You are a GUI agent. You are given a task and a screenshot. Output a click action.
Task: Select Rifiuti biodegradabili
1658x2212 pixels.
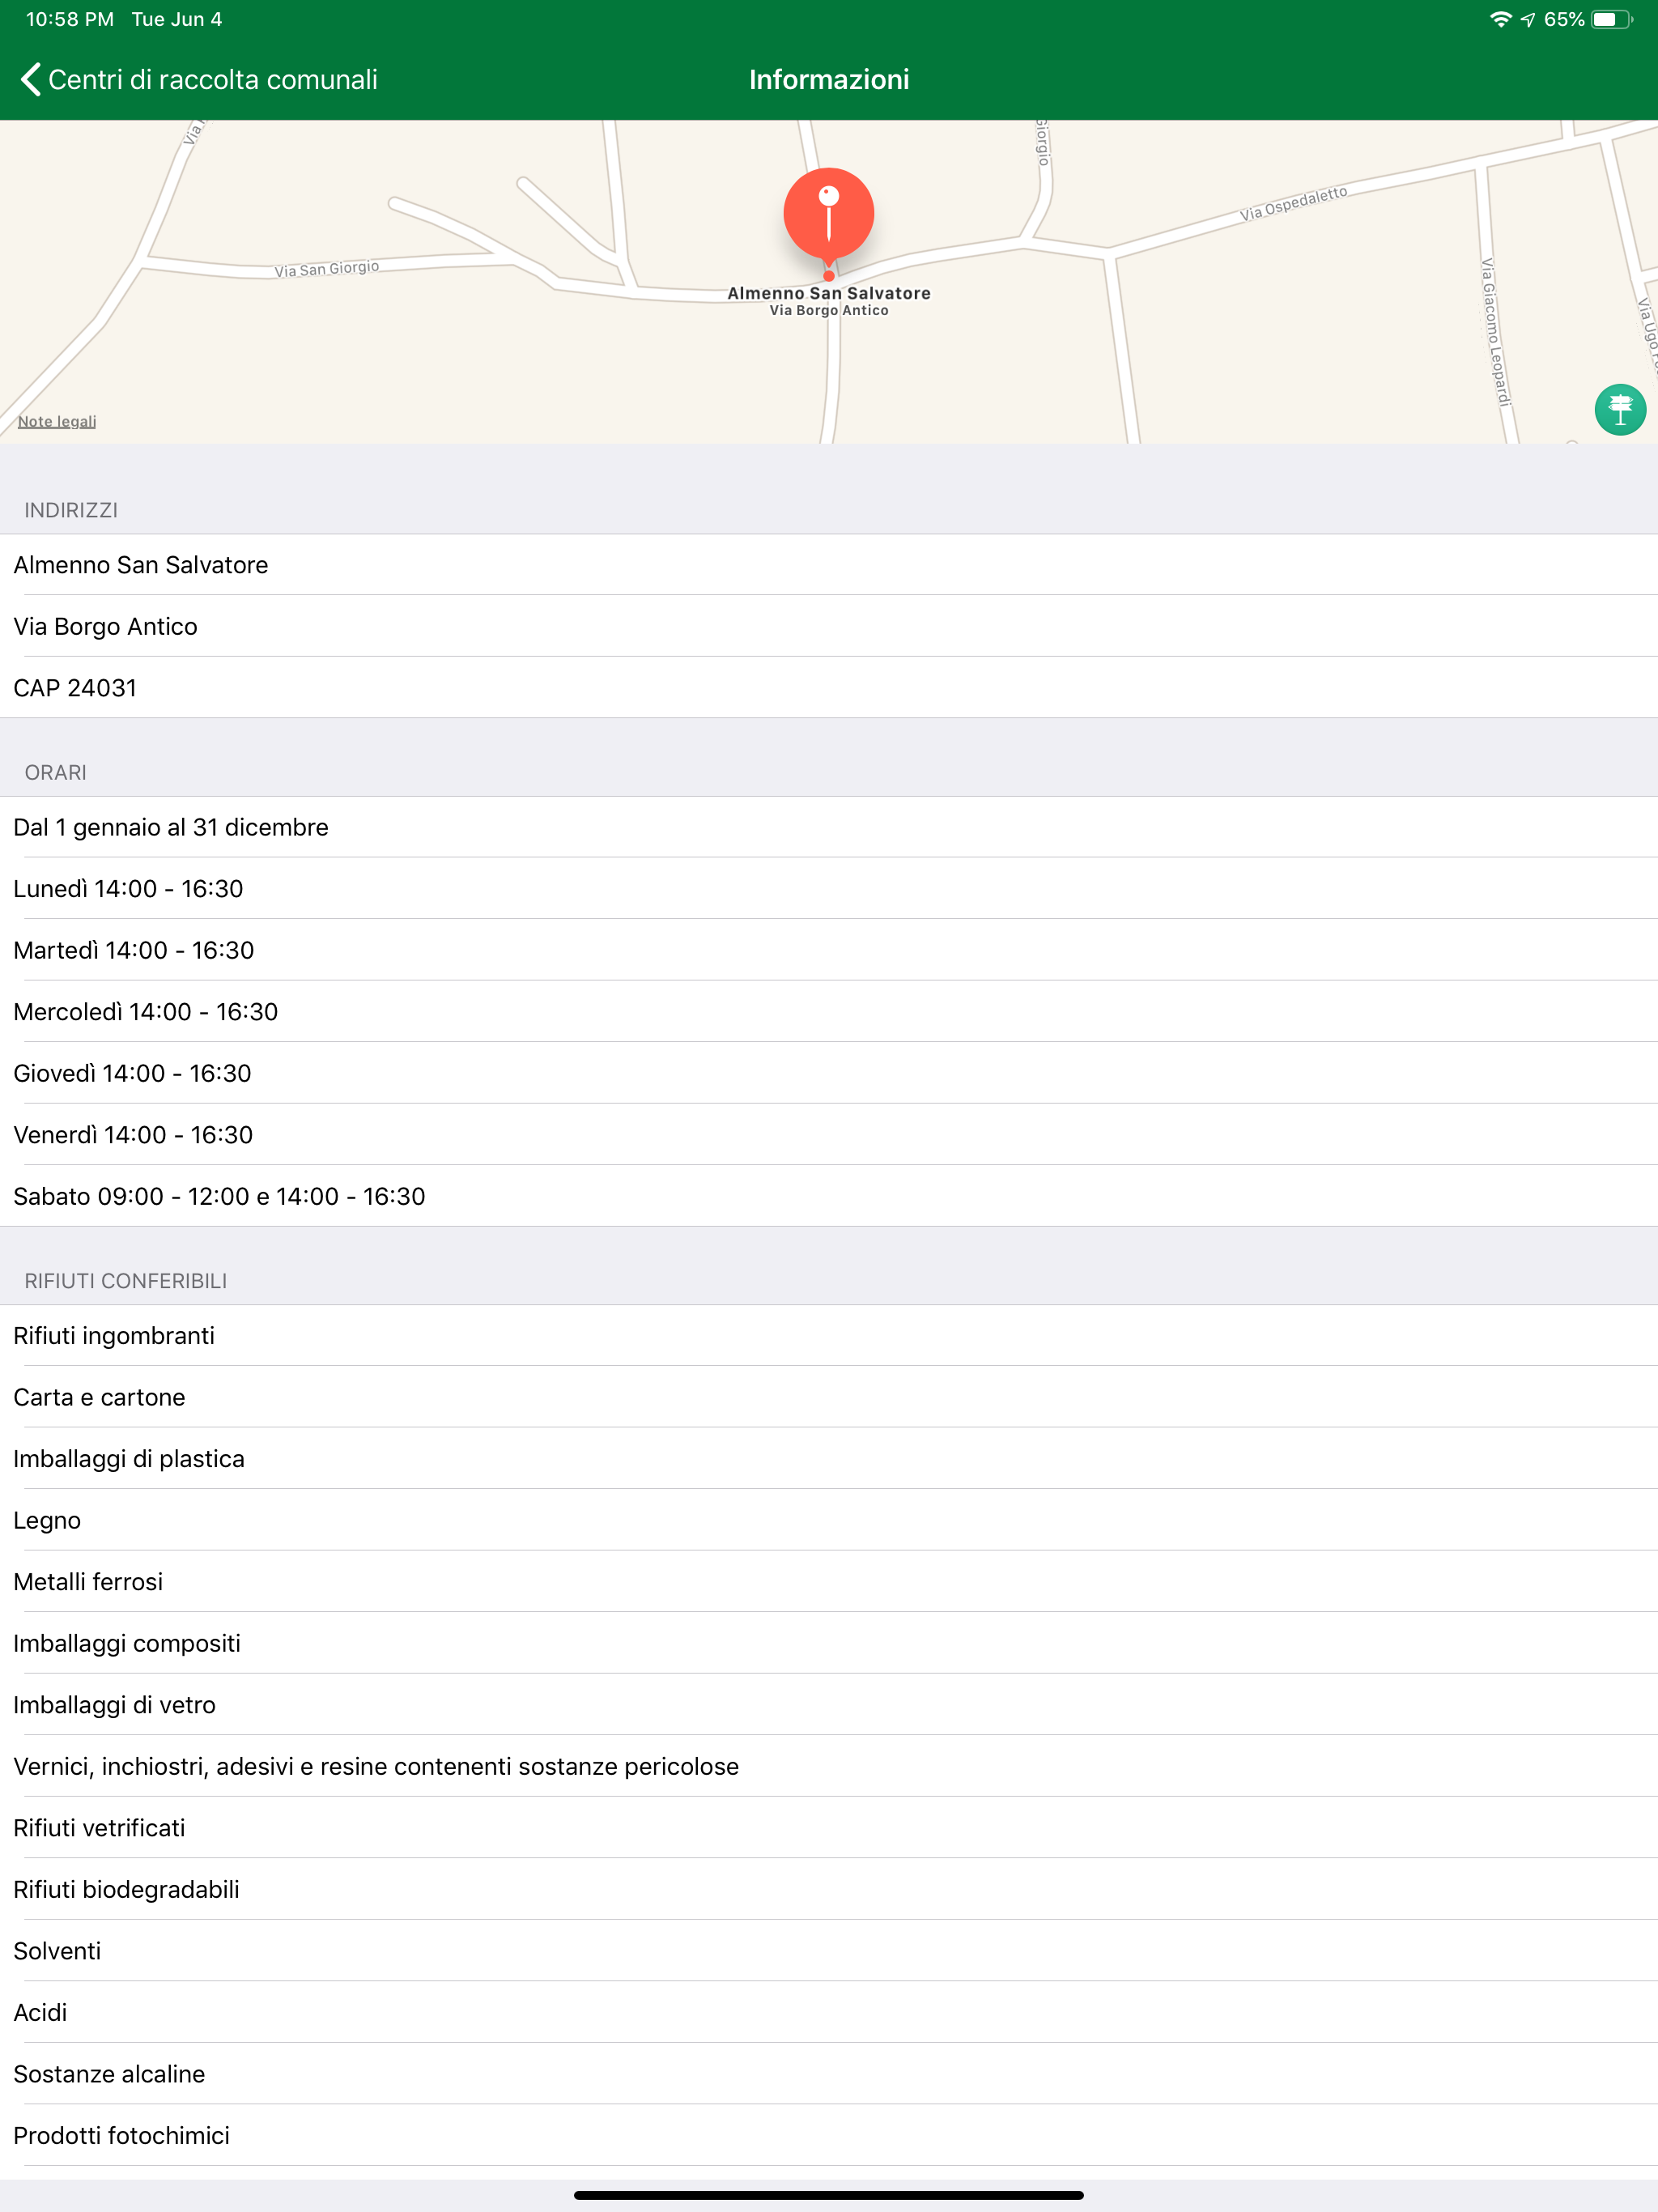[829, 1889]
